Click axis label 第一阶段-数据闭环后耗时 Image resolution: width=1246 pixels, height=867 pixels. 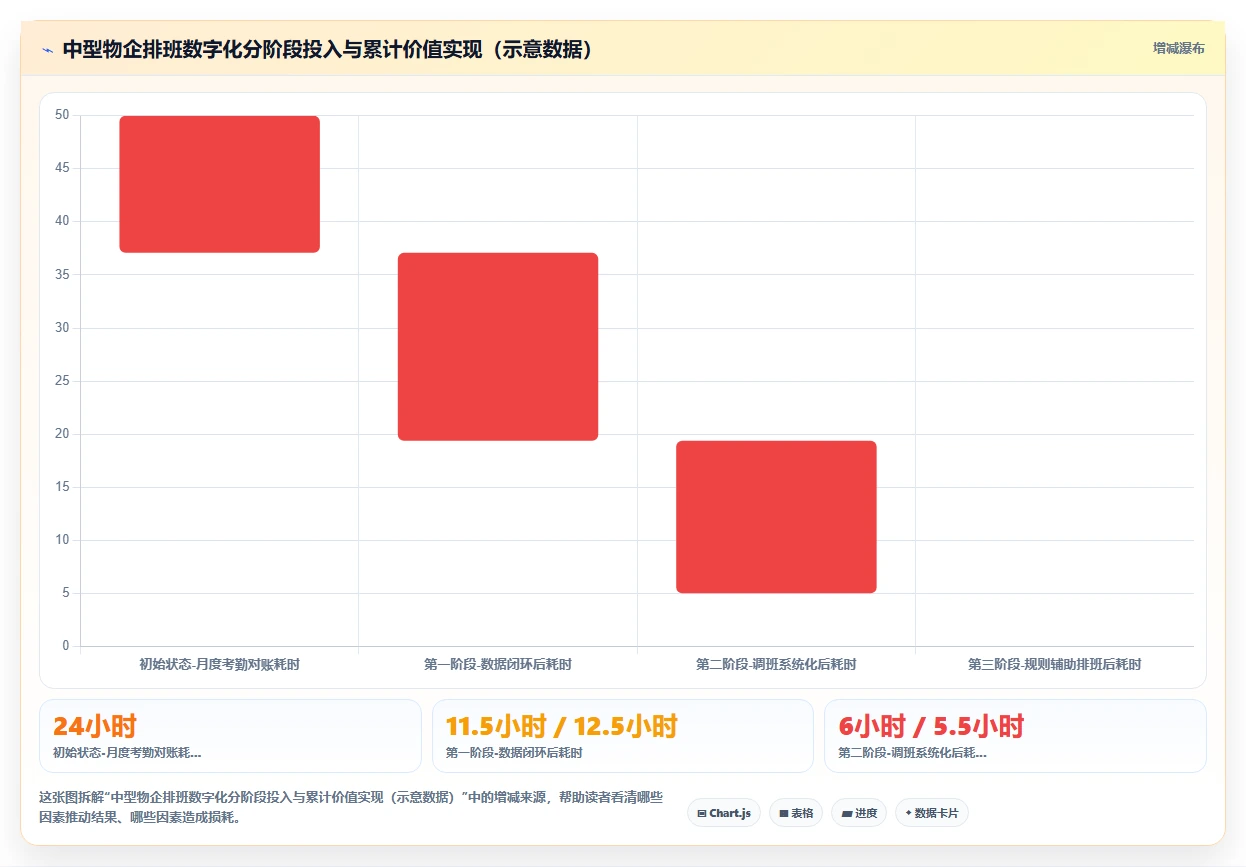pyautogui.click(x=498, y=664)
